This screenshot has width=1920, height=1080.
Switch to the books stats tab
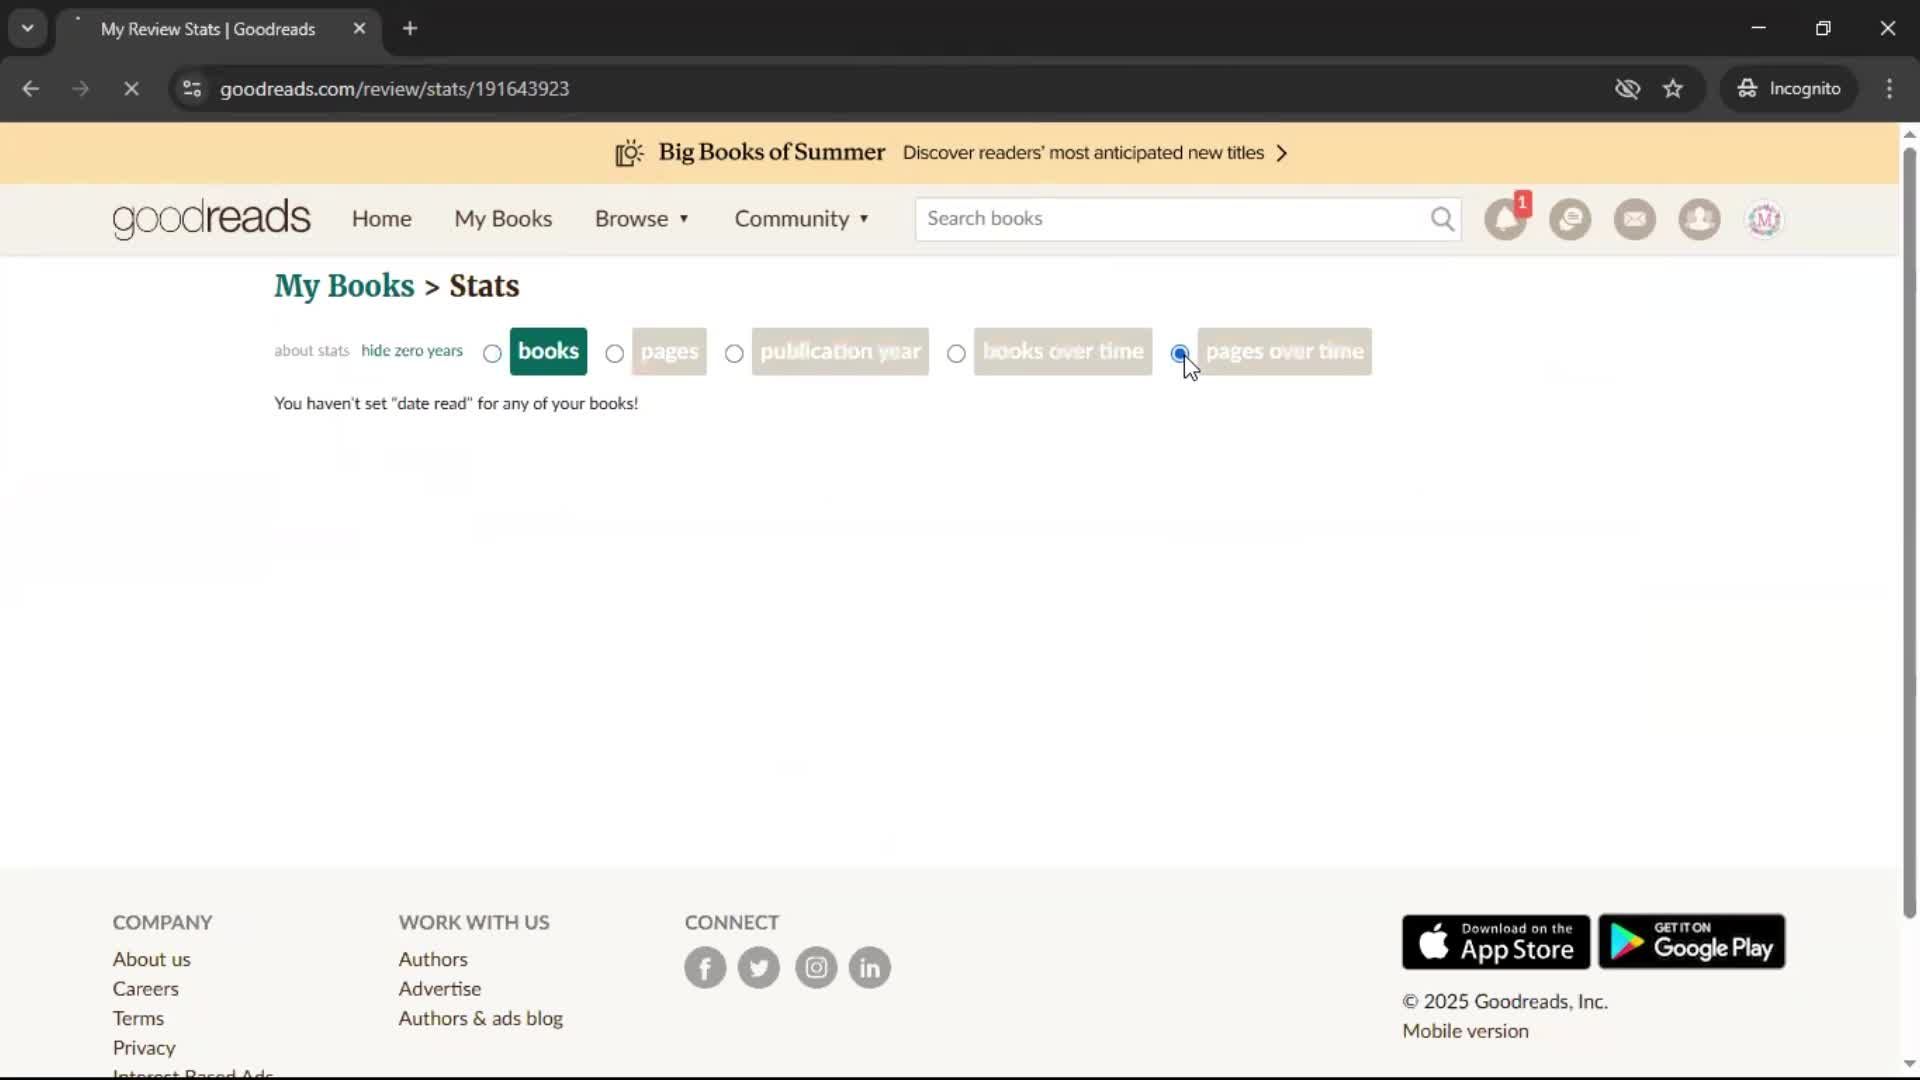pos(548,351)
